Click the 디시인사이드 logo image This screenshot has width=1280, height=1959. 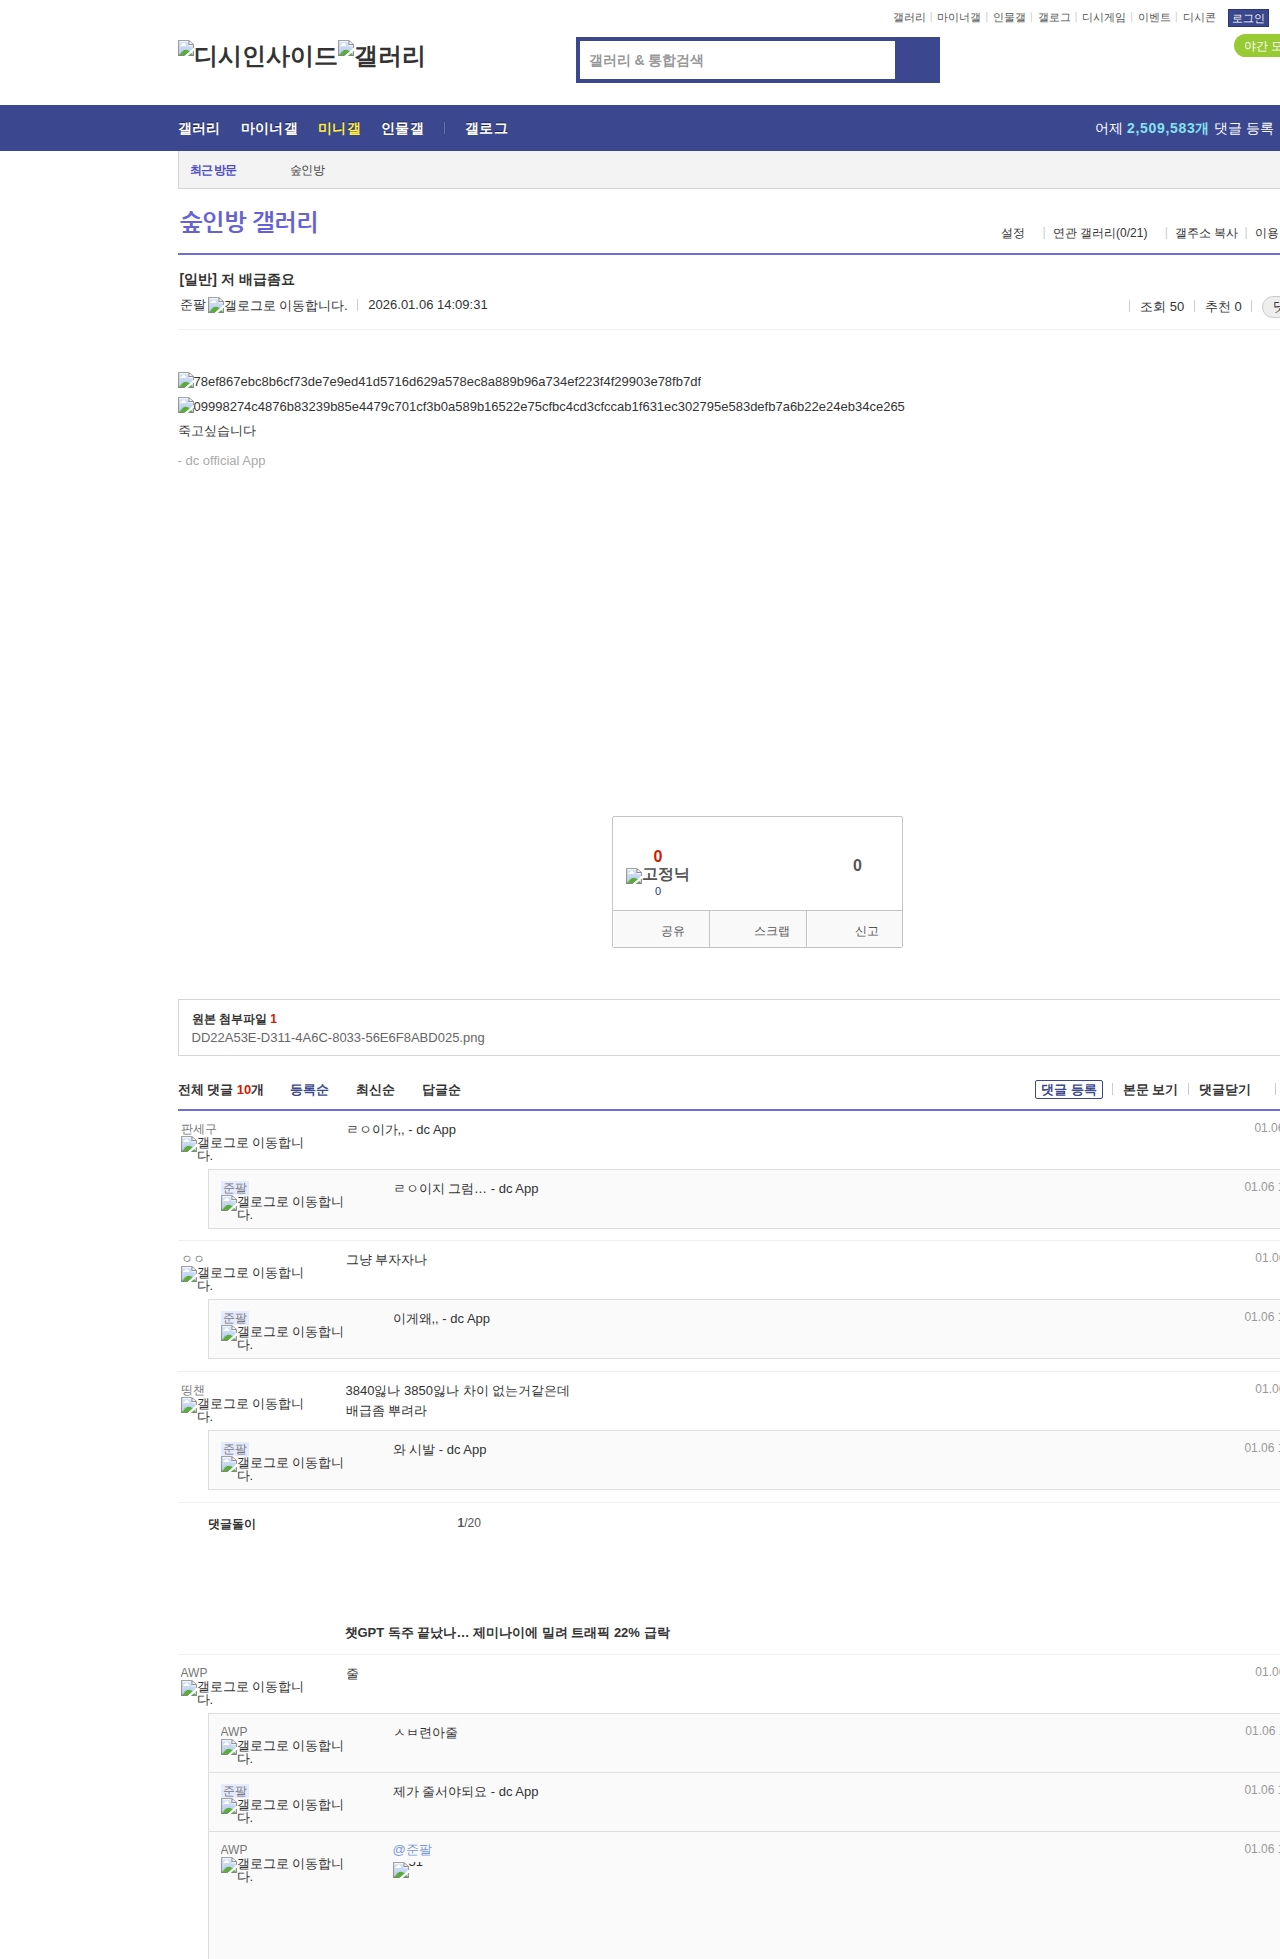click(258, 55)
